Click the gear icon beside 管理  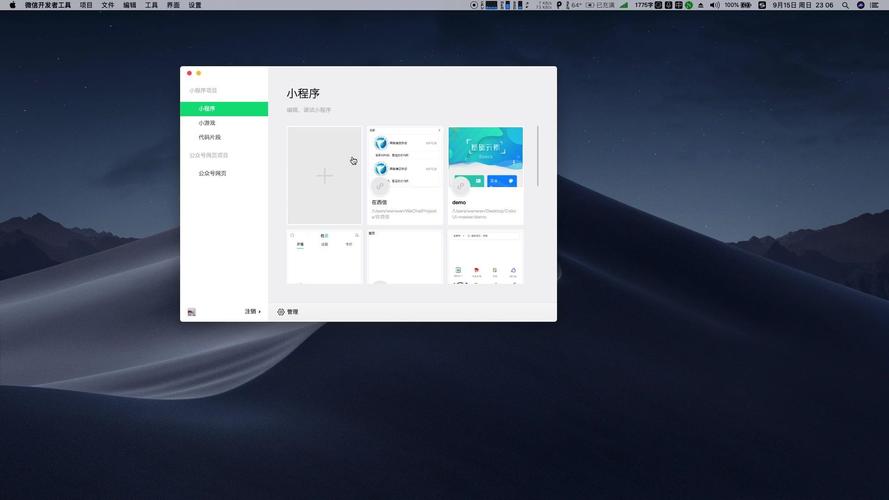point(281,312)
